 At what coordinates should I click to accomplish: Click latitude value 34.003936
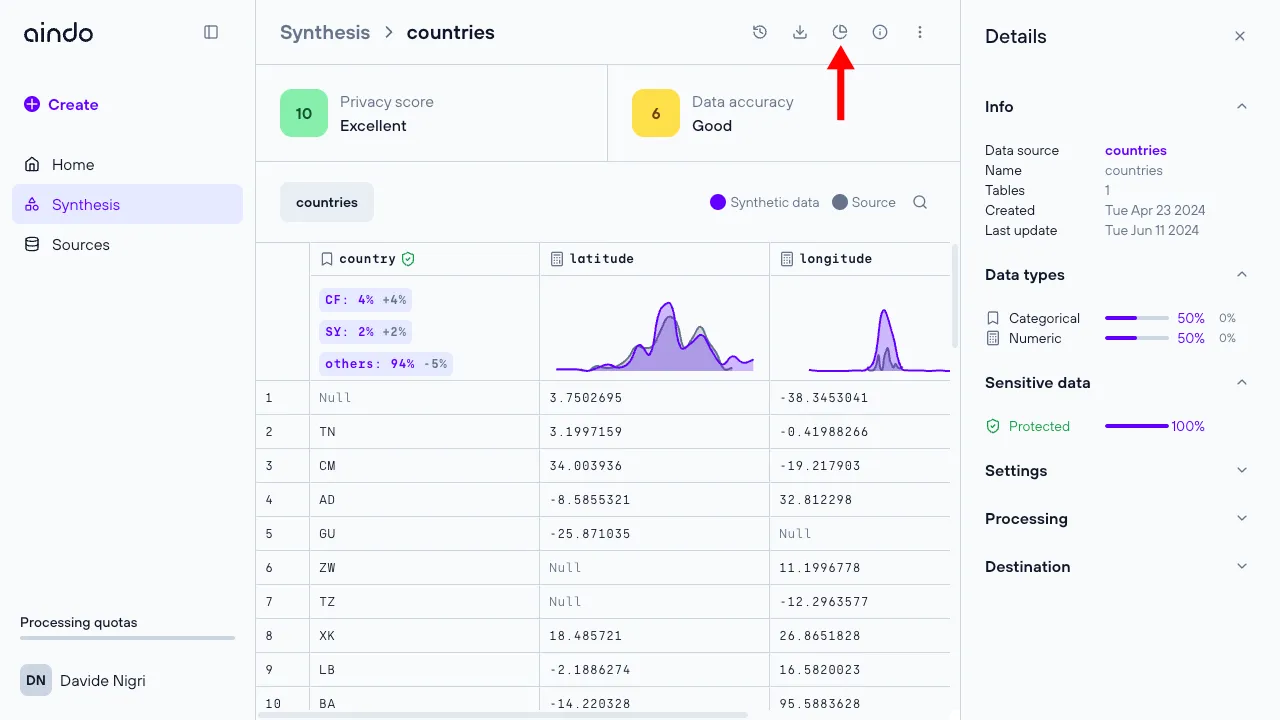coord(655,466)
